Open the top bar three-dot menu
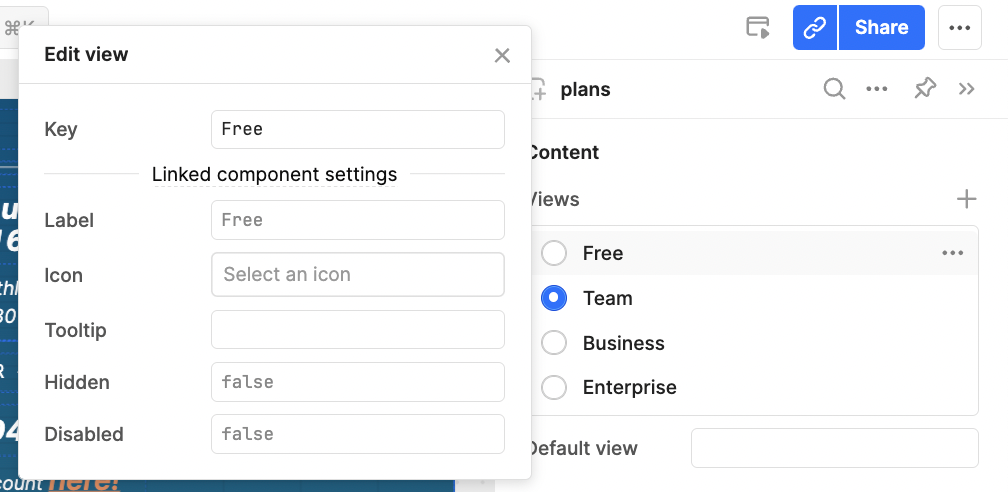The height and width of the screenshot is (492, 1008). coord(959,28)
